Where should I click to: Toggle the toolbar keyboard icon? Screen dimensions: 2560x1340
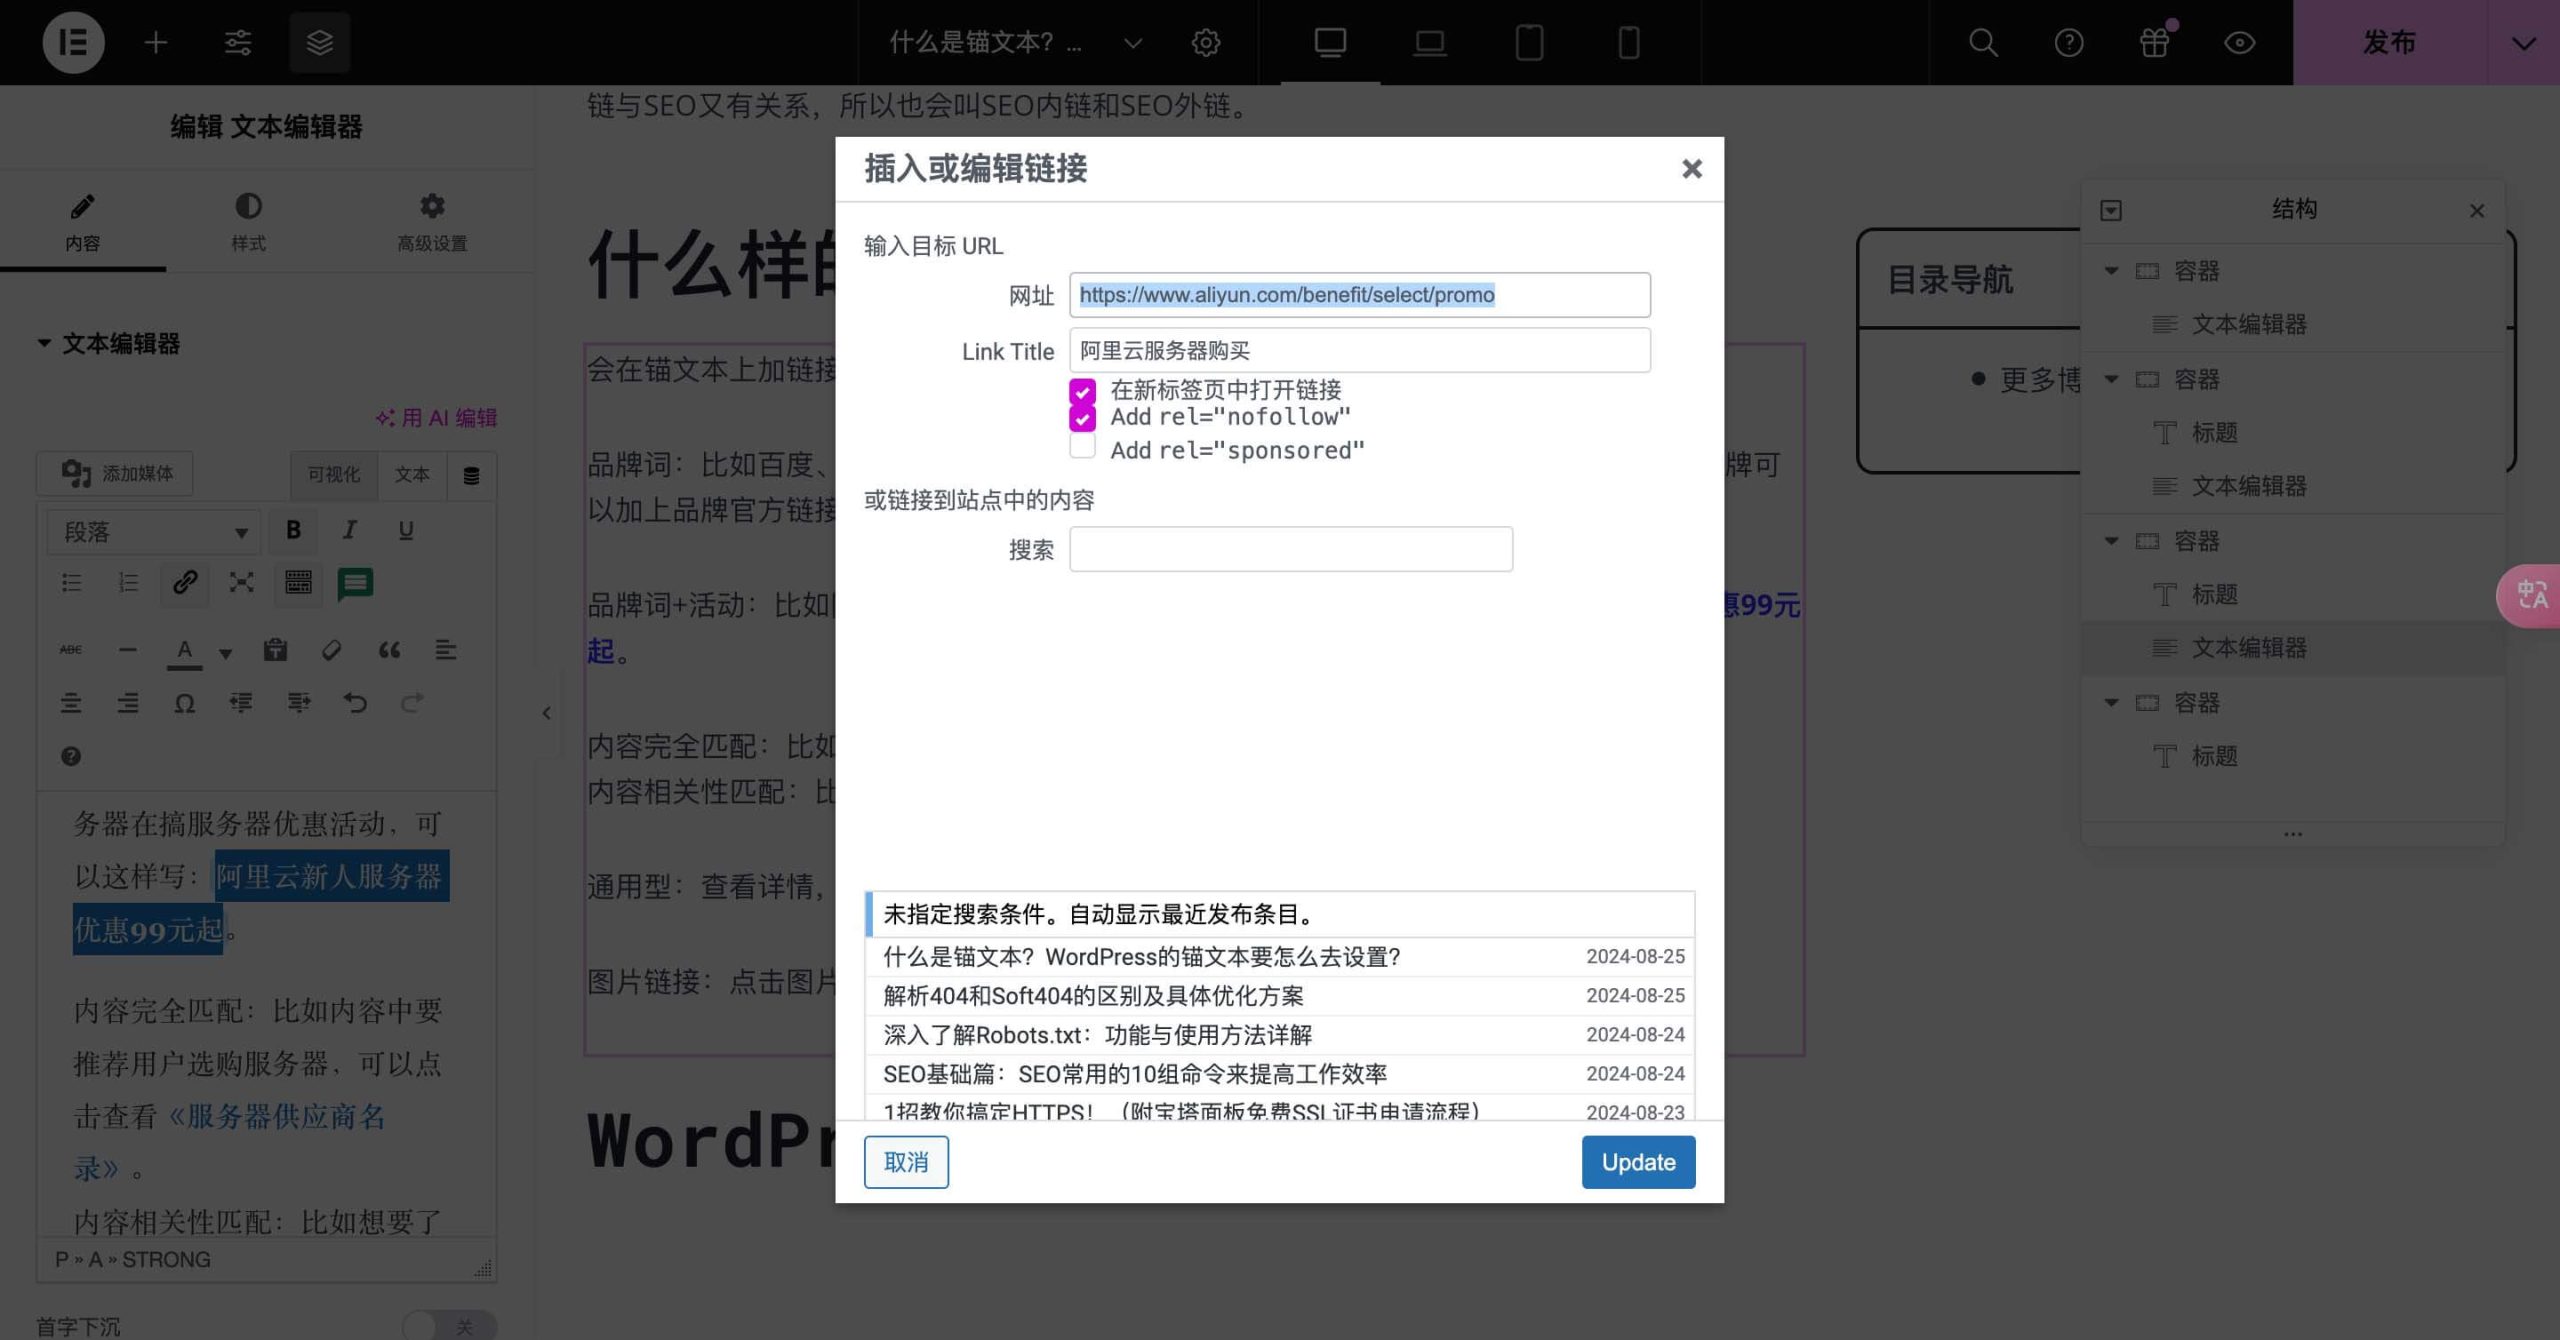[298, 583]
